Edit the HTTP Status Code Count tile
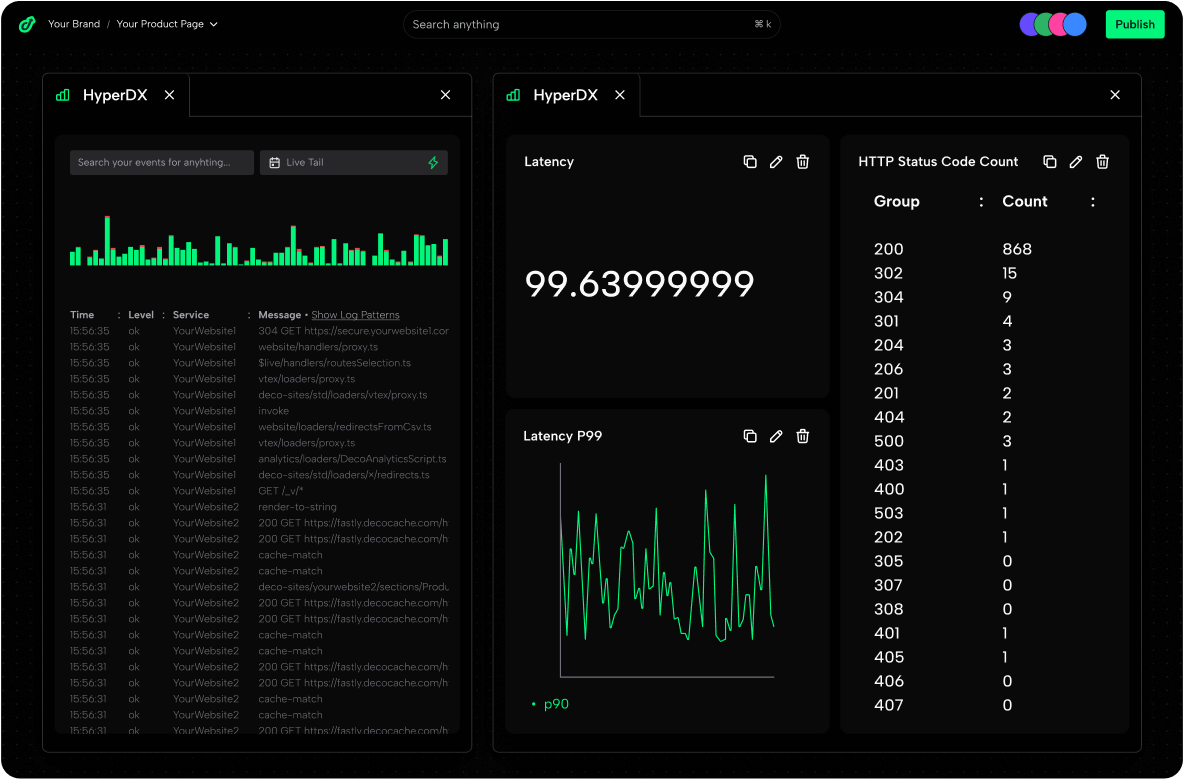Screen dimensions: 1184x779 point(1076,162)
